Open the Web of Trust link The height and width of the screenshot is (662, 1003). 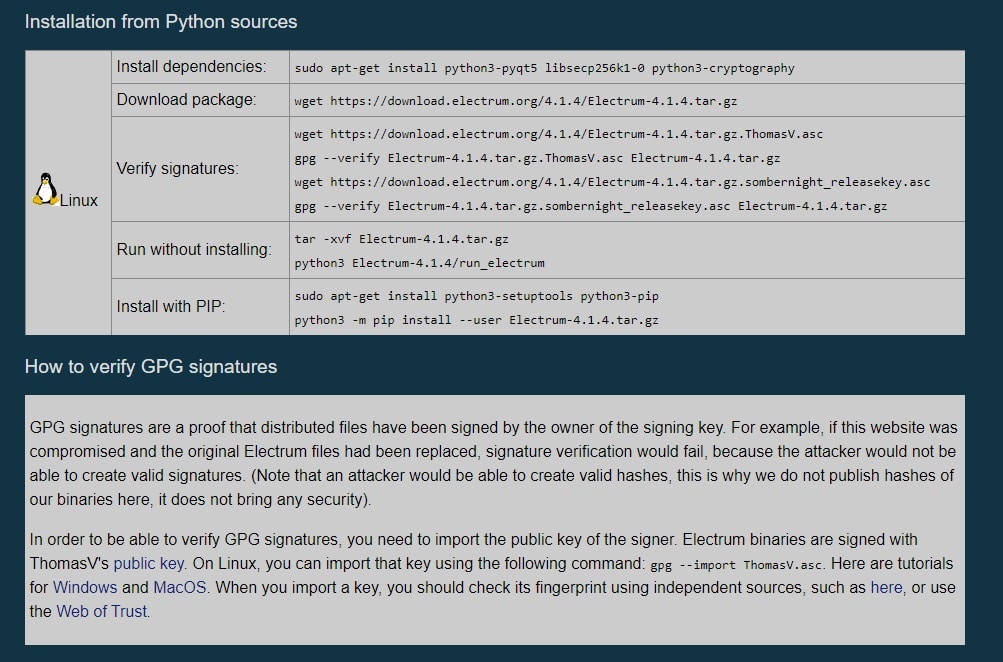pyautogui.click(x=102, y=611)
